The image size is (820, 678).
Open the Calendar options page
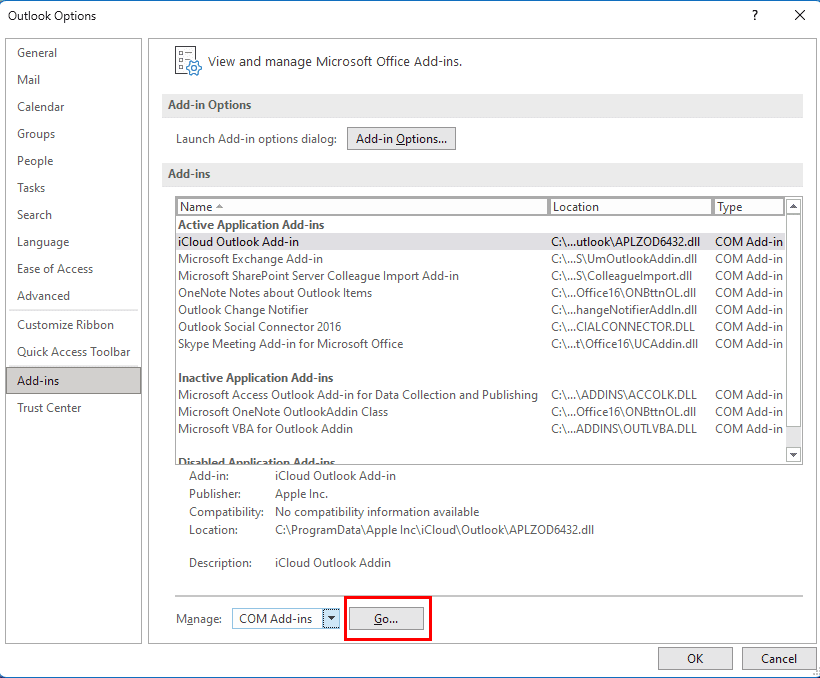click(73, 107)
